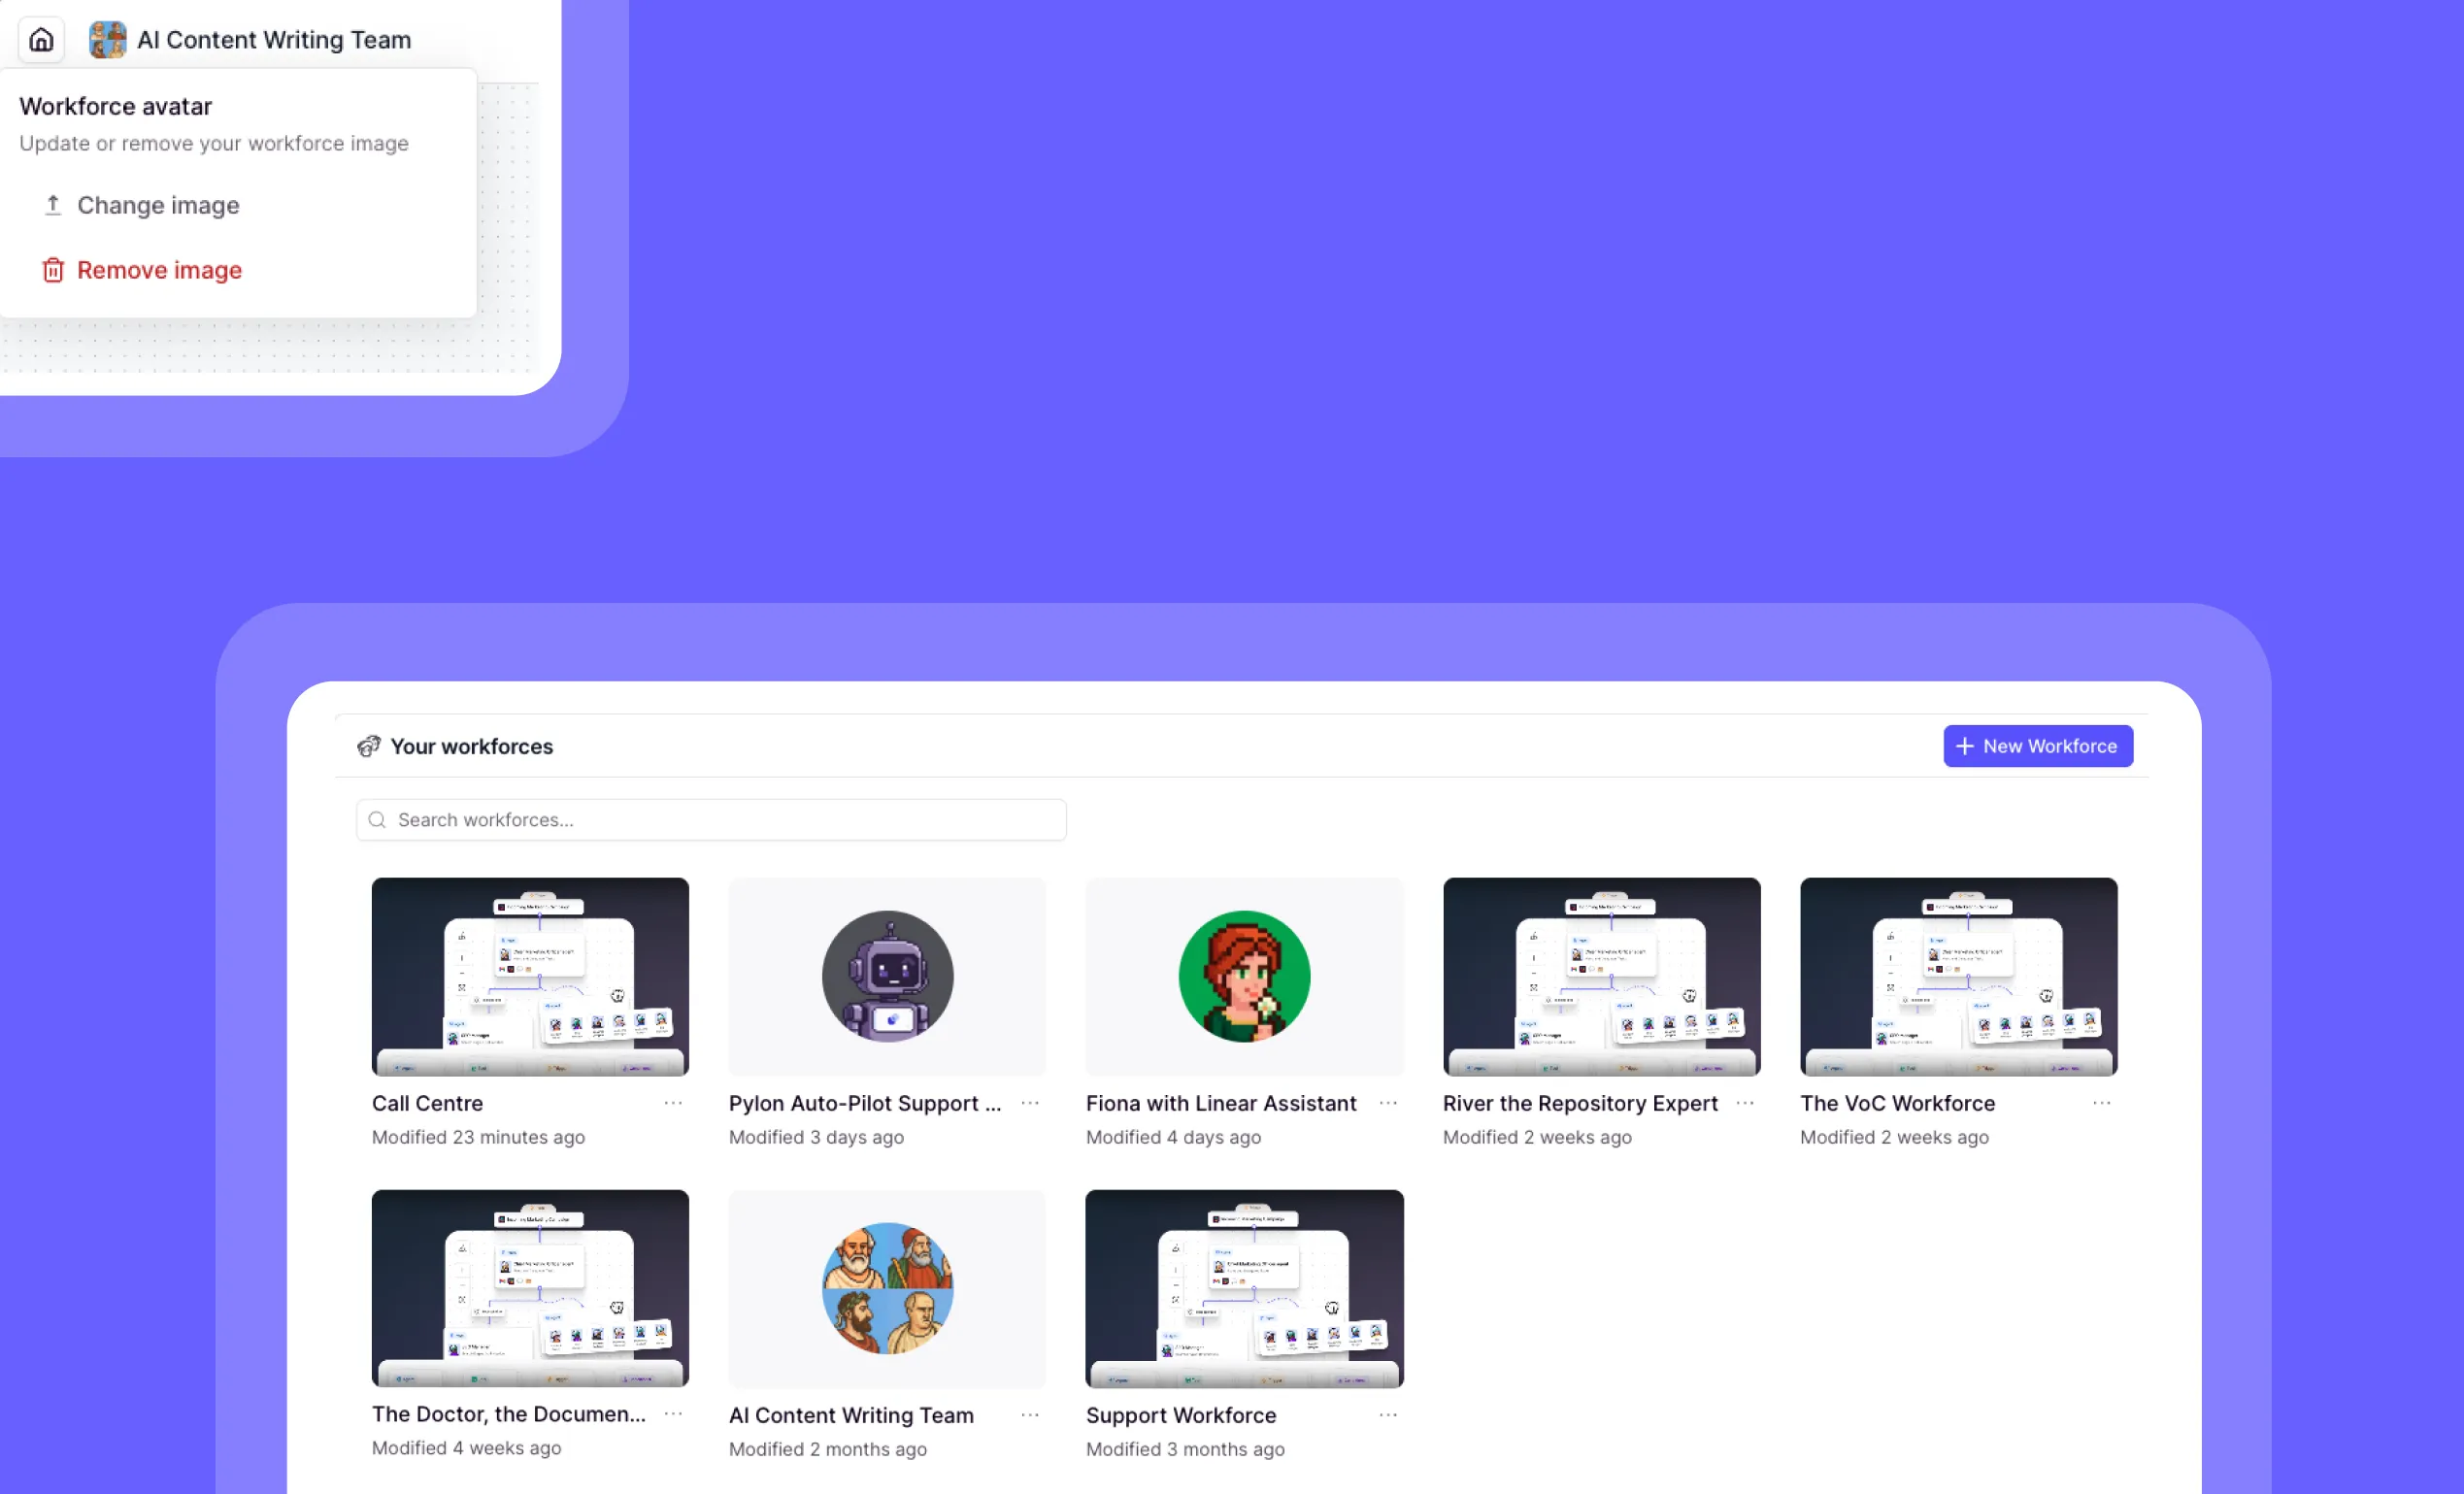Viewport: 2464px width, 1494px height.
Task: Click the New Workforce button
Action: tap(2037, 746)
